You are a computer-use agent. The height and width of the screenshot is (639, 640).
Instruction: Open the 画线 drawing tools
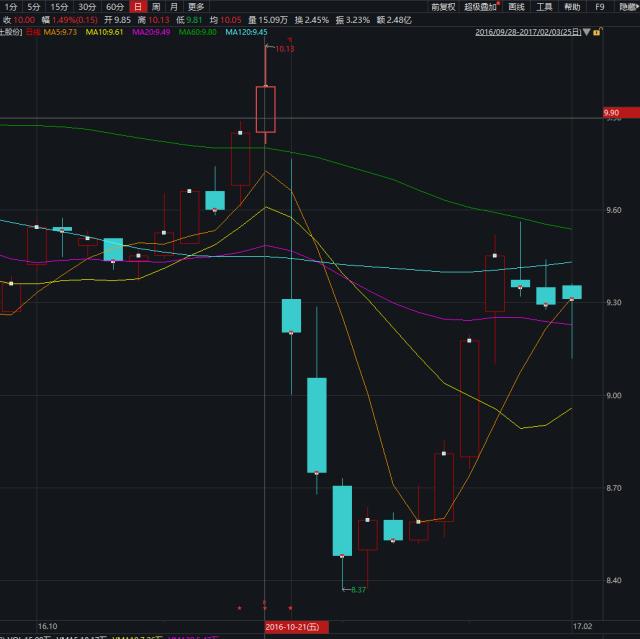(516, 6)
